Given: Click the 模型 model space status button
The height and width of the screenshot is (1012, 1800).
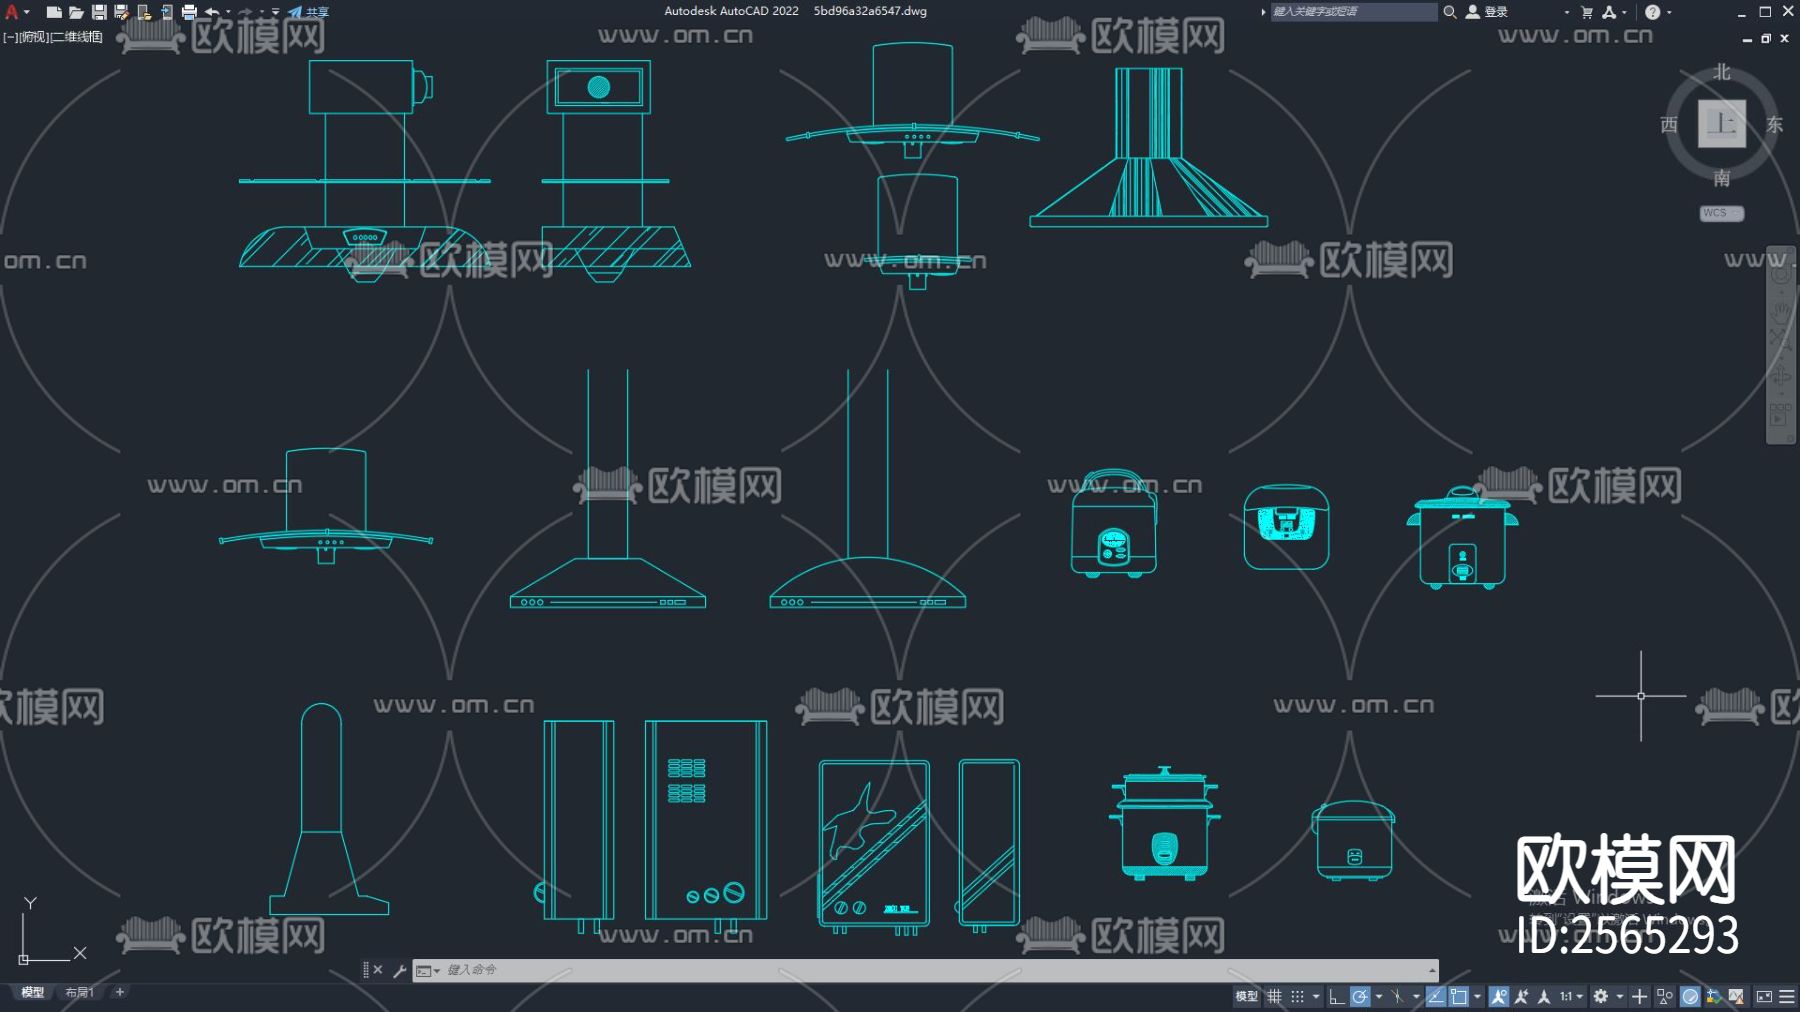Looking at the screenshot, I should 1246,996.
